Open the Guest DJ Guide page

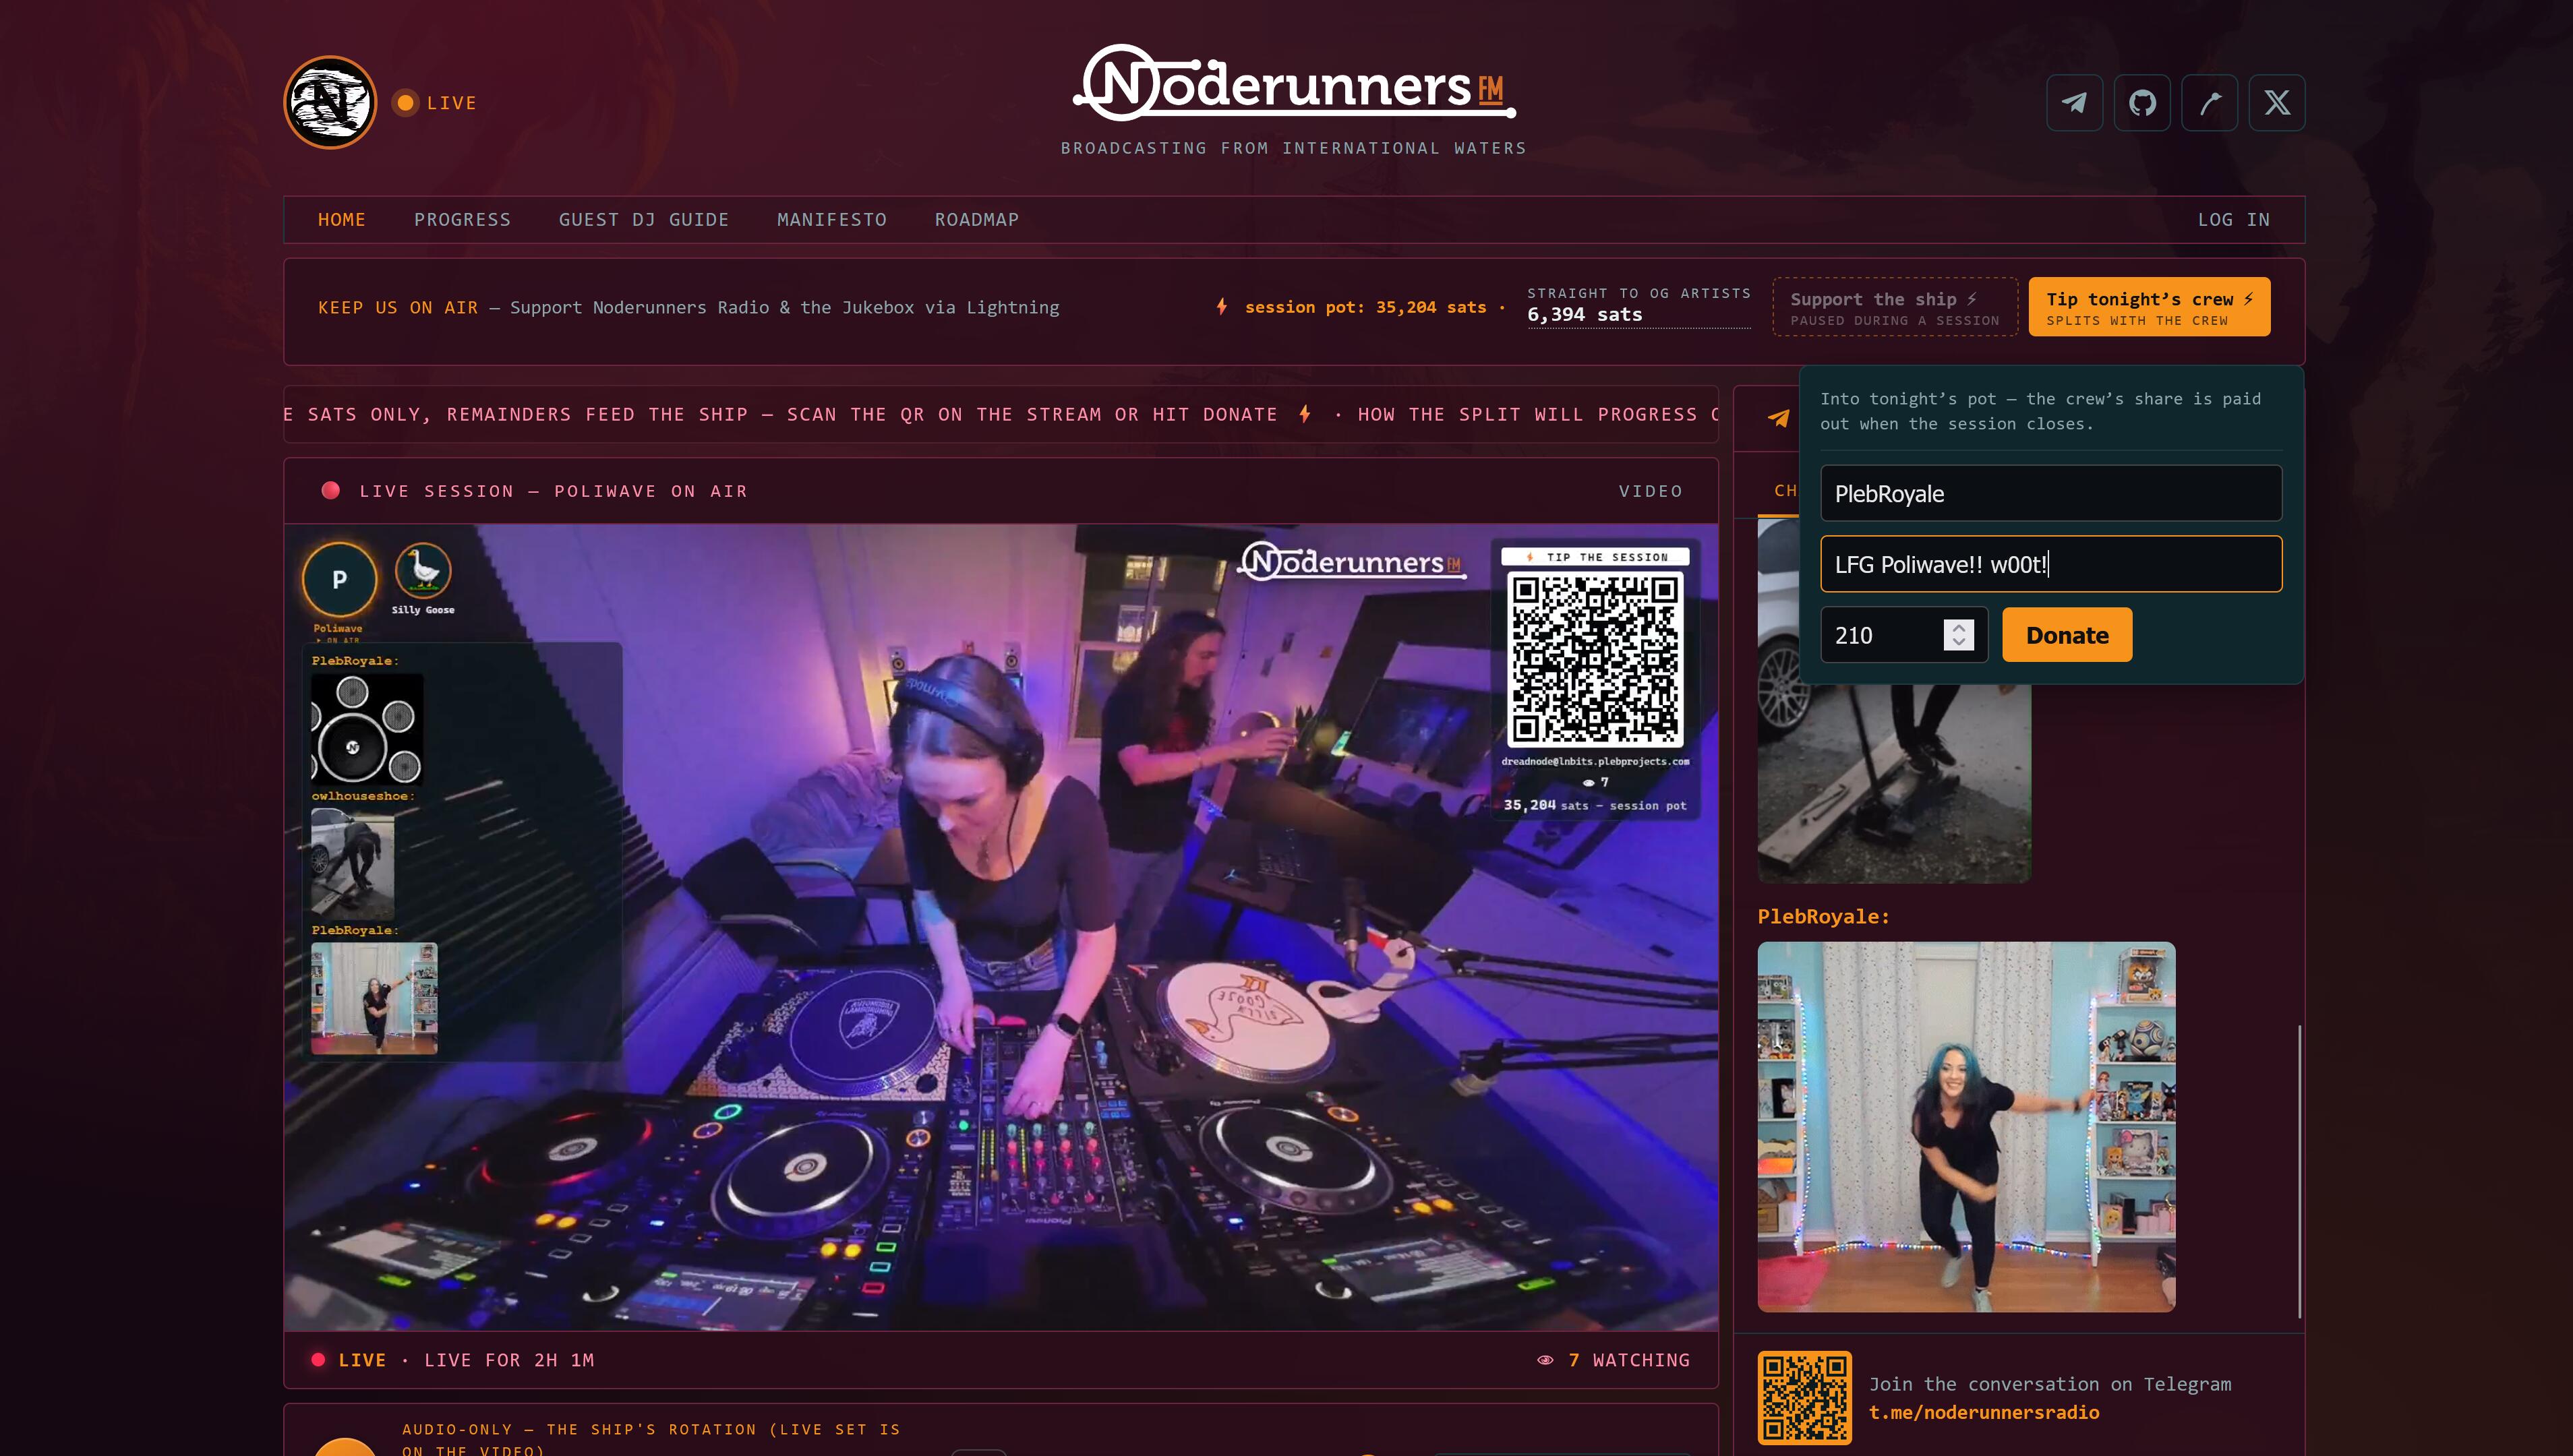644,219
